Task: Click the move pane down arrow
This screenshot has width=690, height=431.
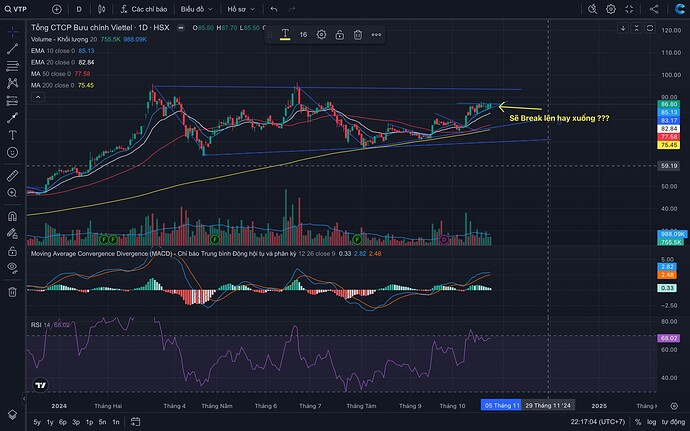Action: click(x=623, y=28)
